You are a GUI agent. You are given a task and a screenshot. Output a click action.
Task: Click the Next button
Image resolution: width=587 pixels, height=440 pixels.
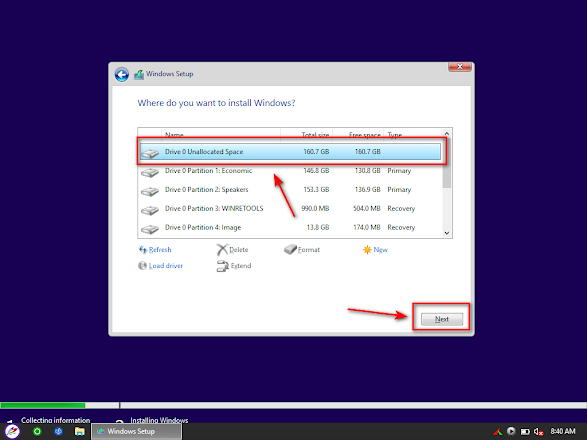[442, 319]
